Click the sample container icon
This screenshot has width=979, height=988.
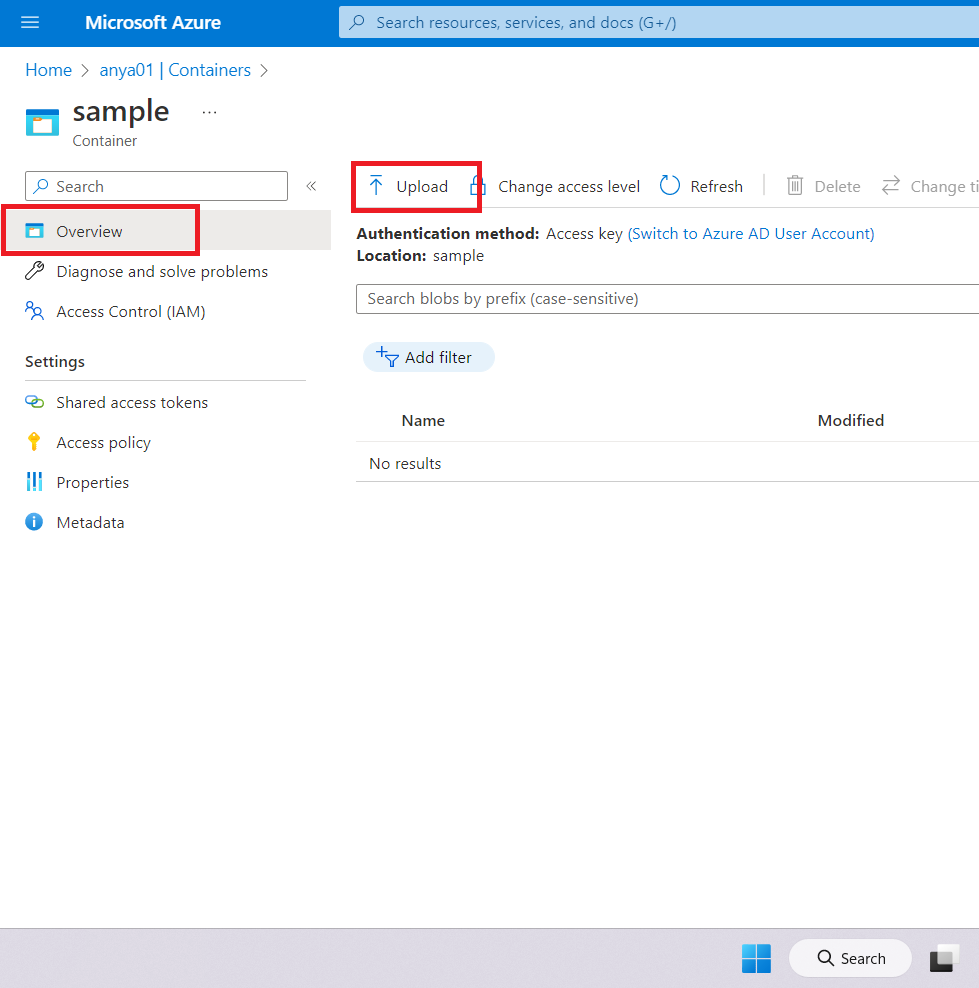(42, 122)
